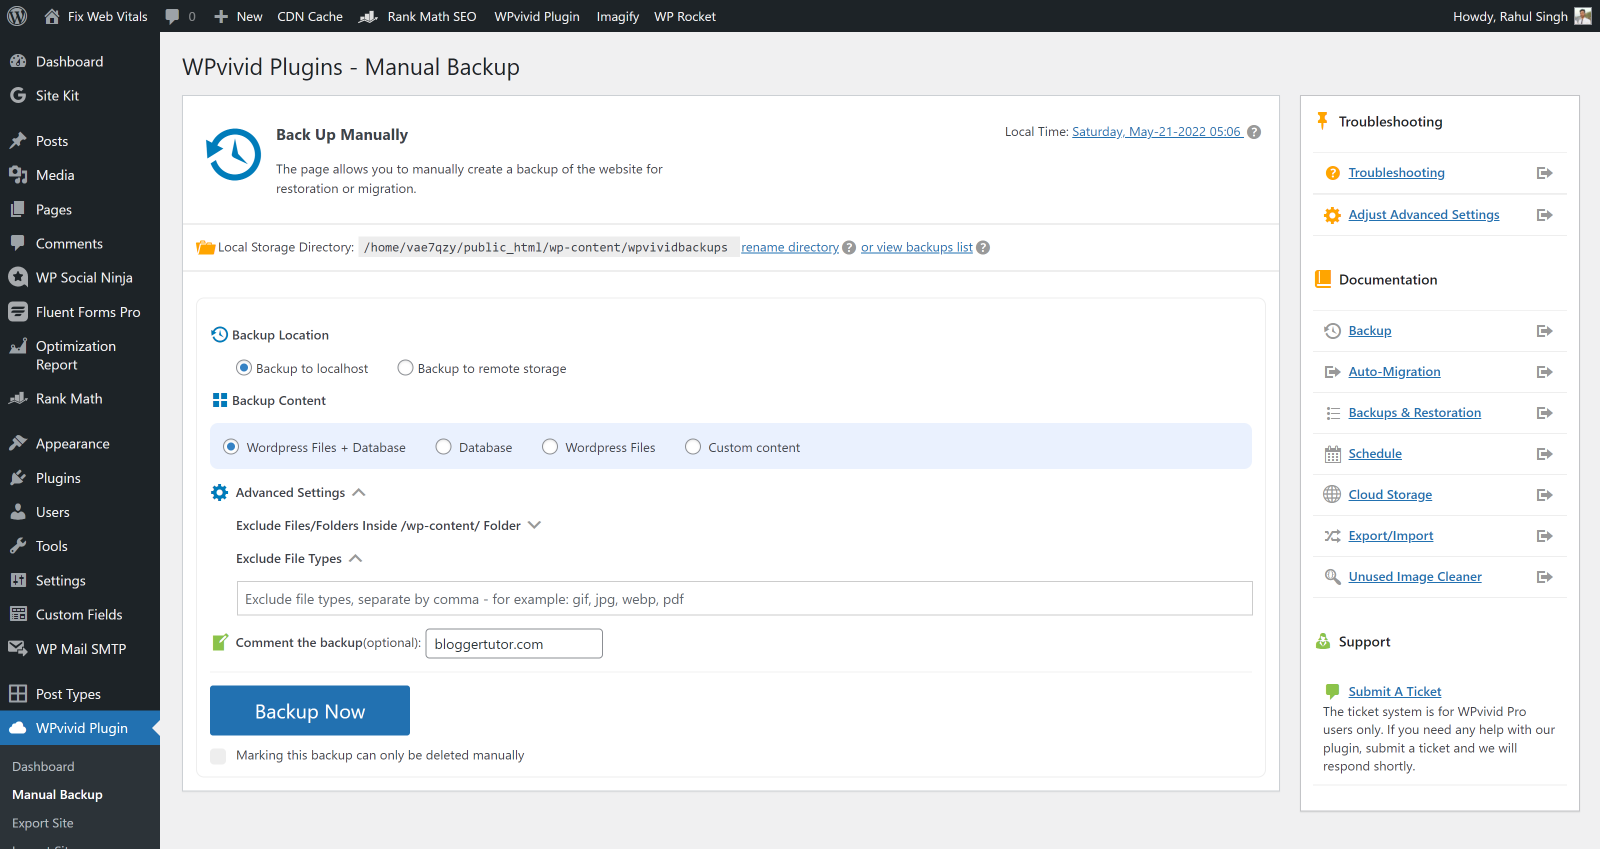The height and width of the screenshot is (849, 1600).
Task: Click the Exclude file types input field
Action: coord(744,599)
